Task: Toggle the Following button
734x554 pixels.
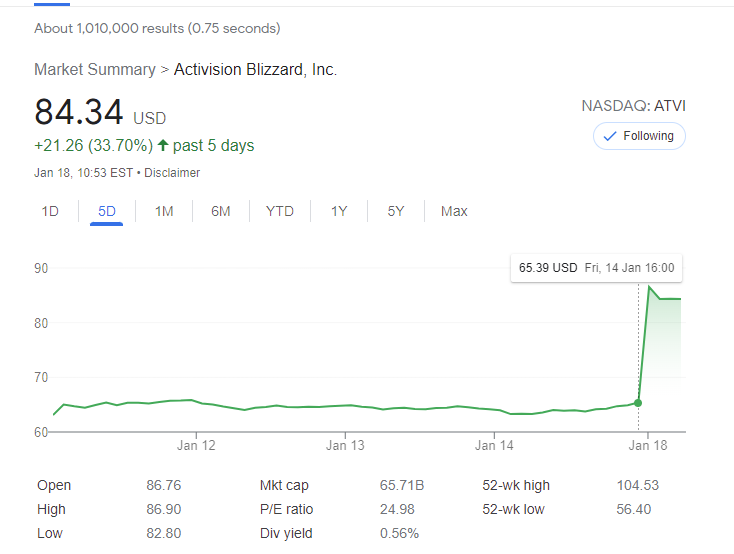Action: coord(639,136)
